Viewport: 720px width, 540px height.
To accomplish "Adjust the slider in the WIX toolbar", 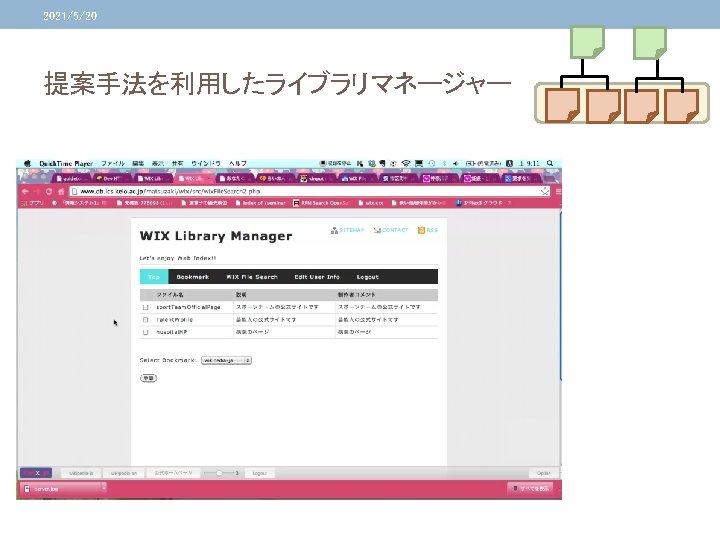I will pos(219,473).
